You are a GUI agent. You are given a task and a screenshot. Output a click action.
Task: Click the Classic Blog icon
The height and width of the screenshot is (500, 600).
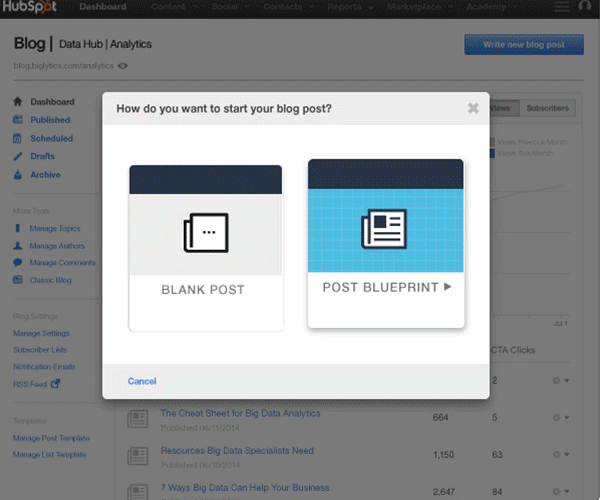click(x=18, y=280)
